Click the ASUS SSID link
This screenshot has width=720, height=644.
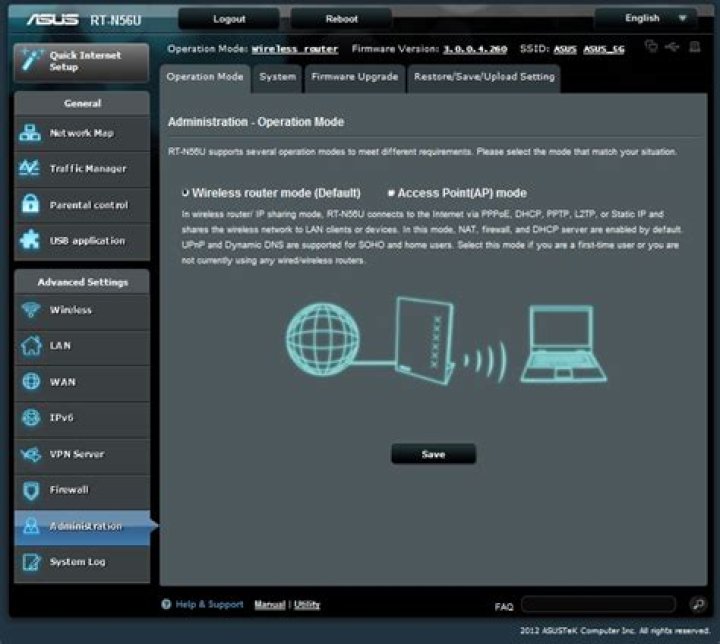(x=565, y=49)
